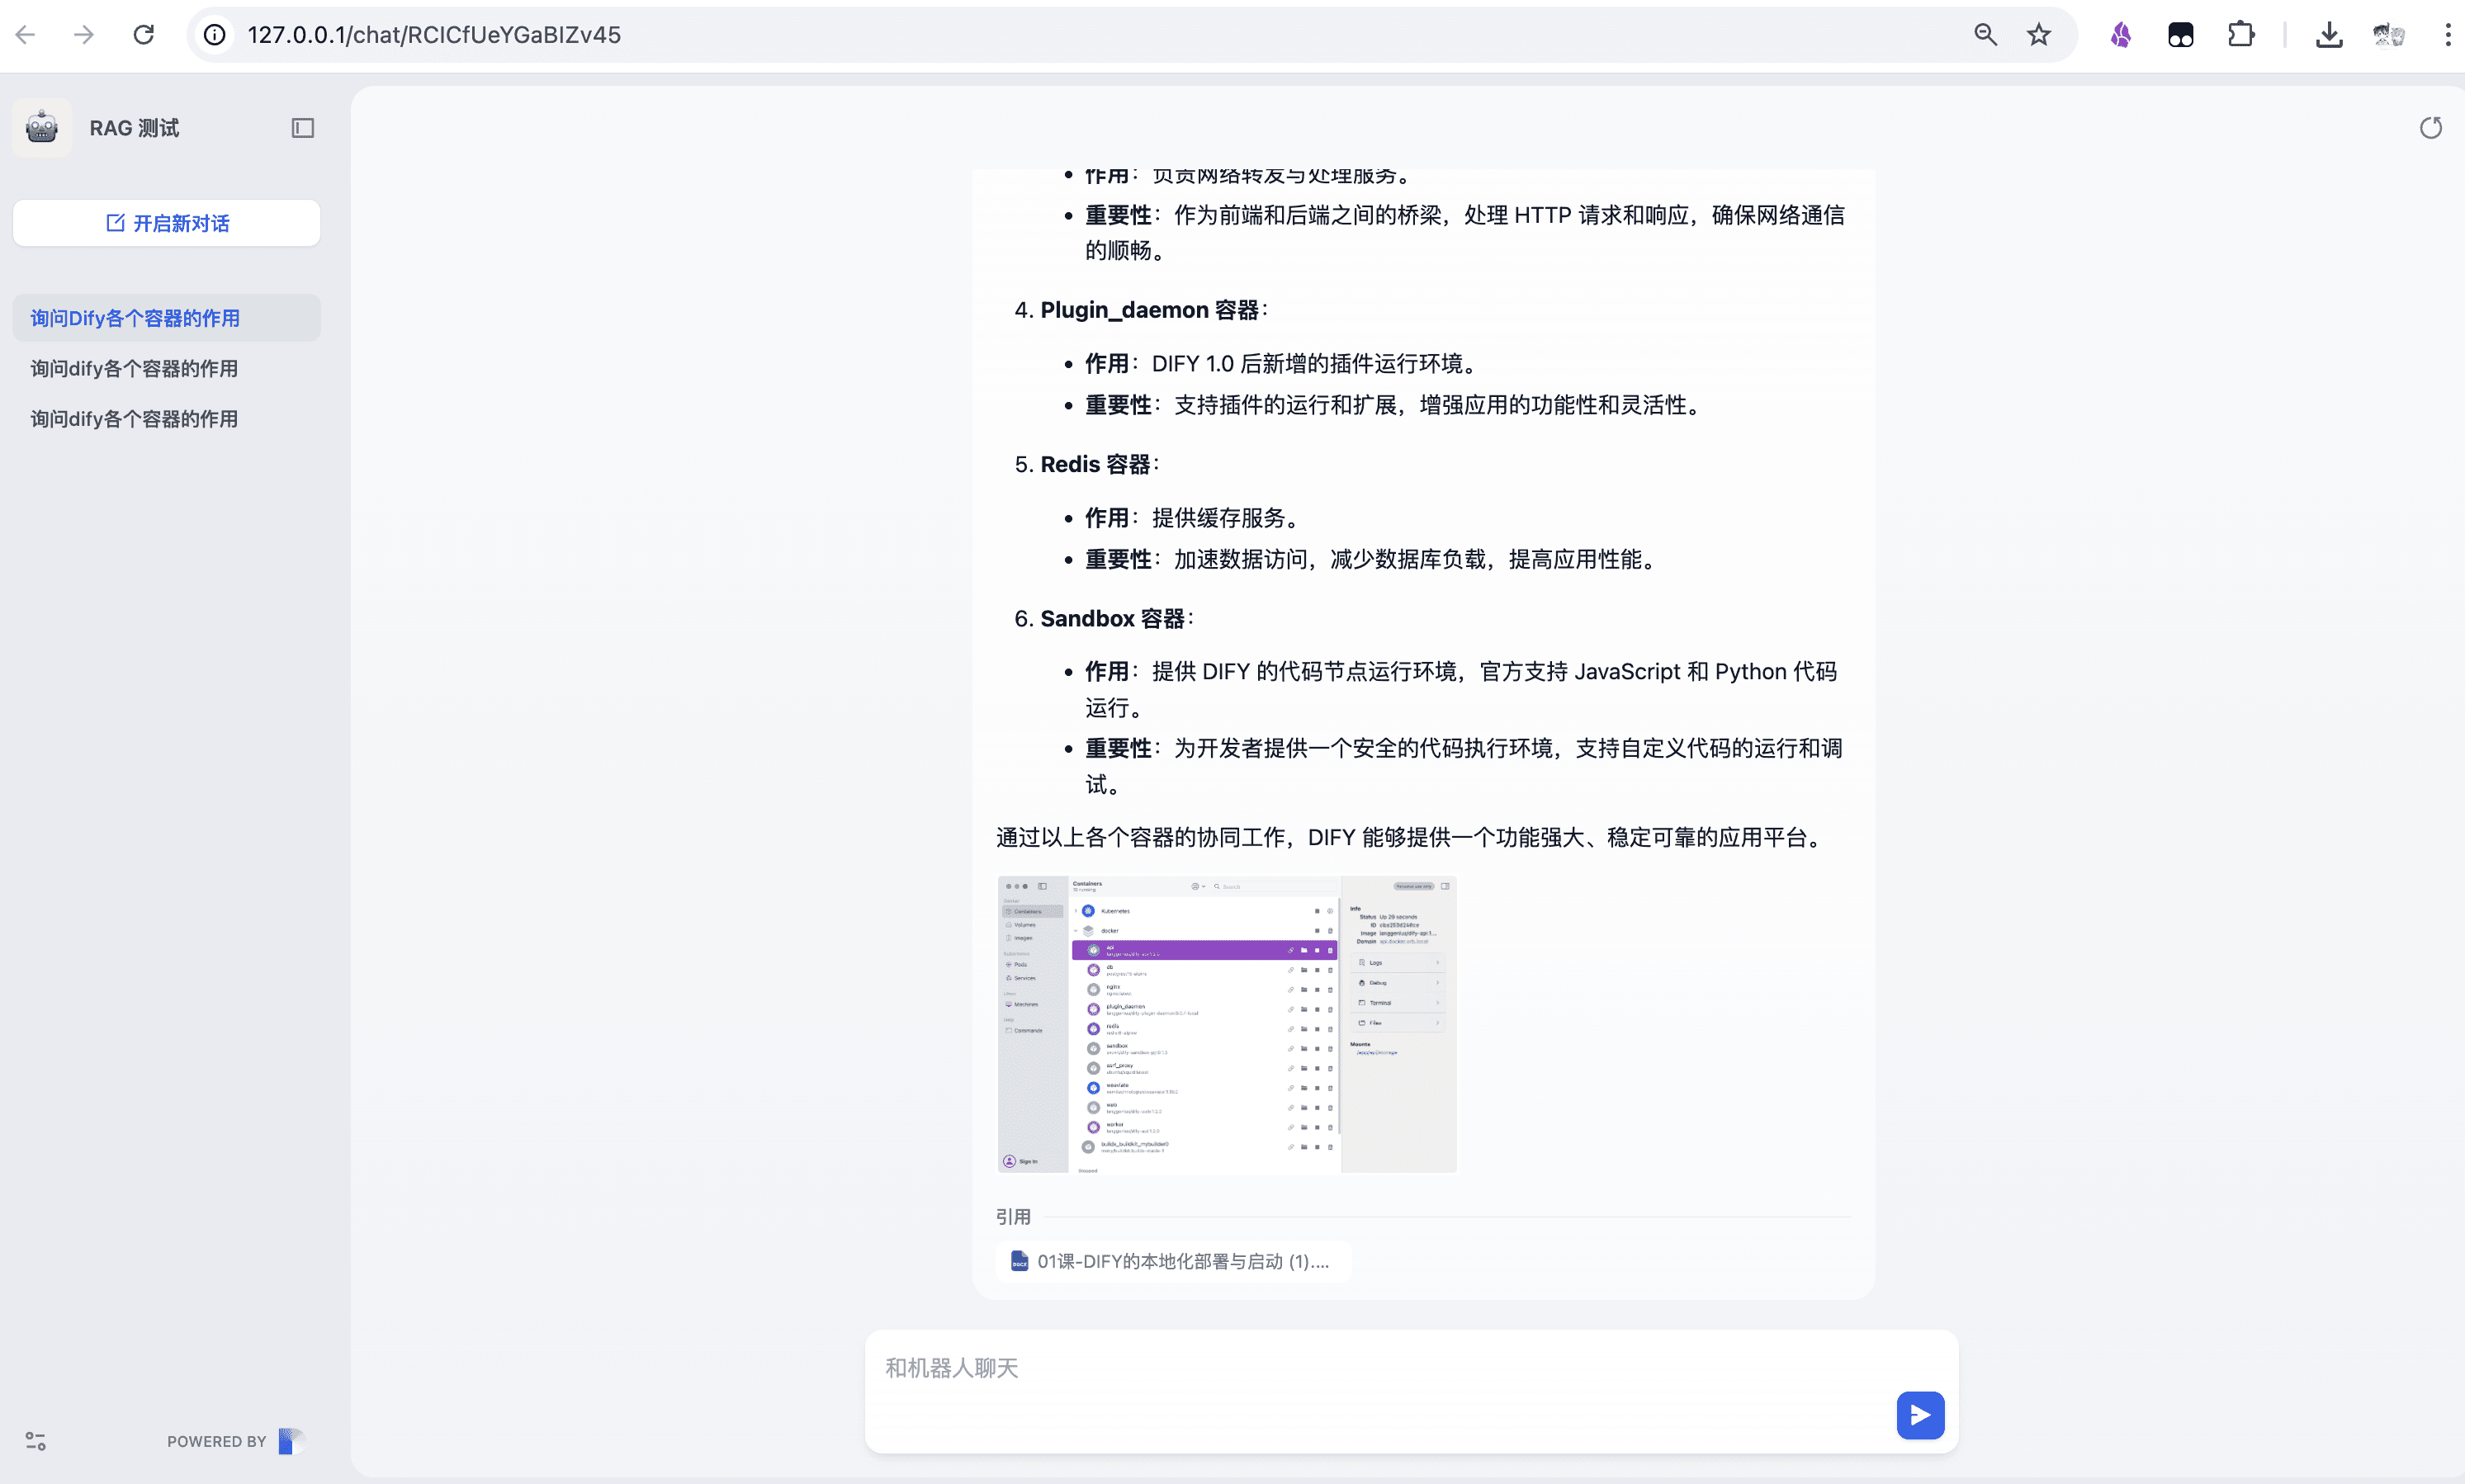The height and width of the screenshot is (1484, 2465).
Task: Click the Plugin_daemon 容器 heading
Action: 1149,310
